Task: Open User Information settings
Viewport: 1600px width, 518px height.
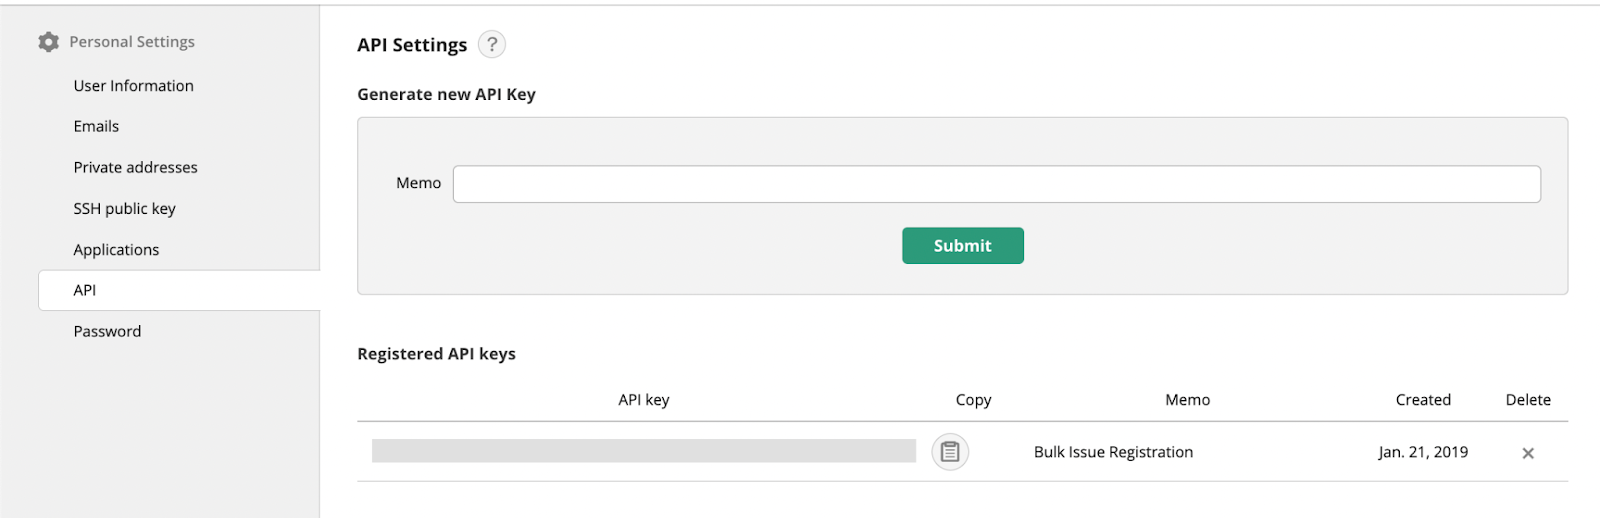Action: [134, 86]
